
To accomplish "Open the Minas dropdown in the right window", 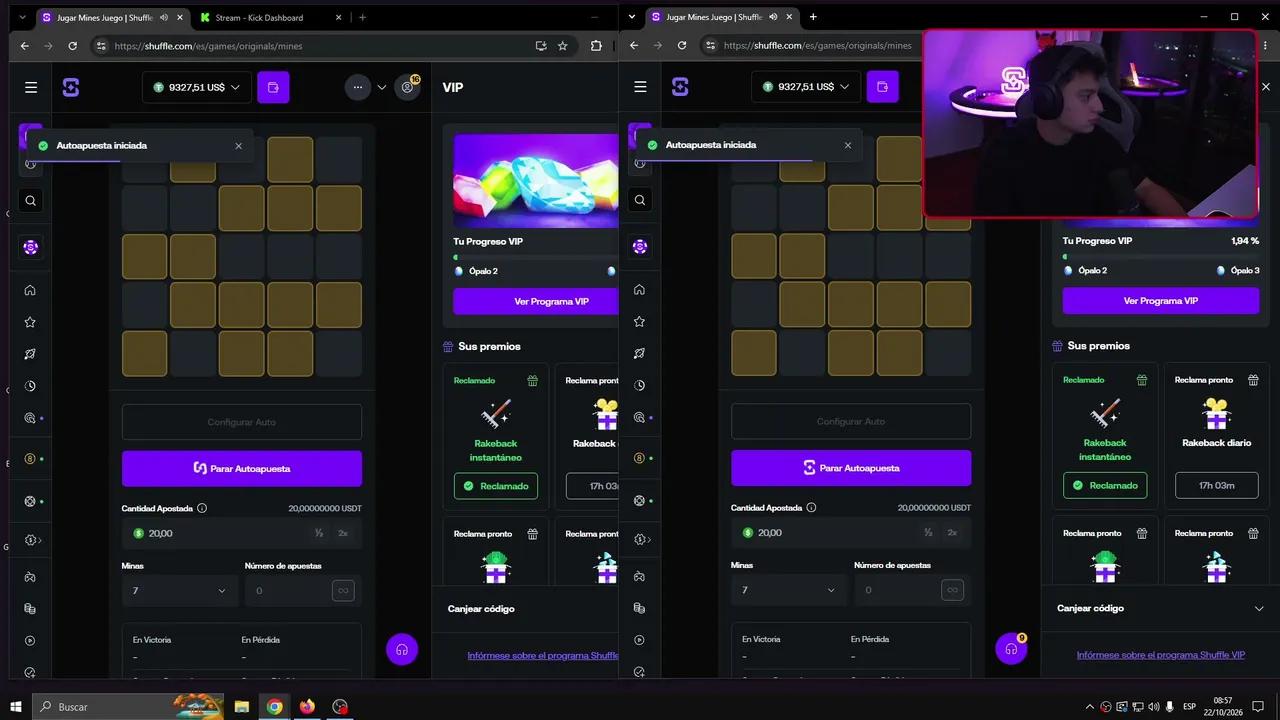I will pyautogui.click(x=789, y=590).
